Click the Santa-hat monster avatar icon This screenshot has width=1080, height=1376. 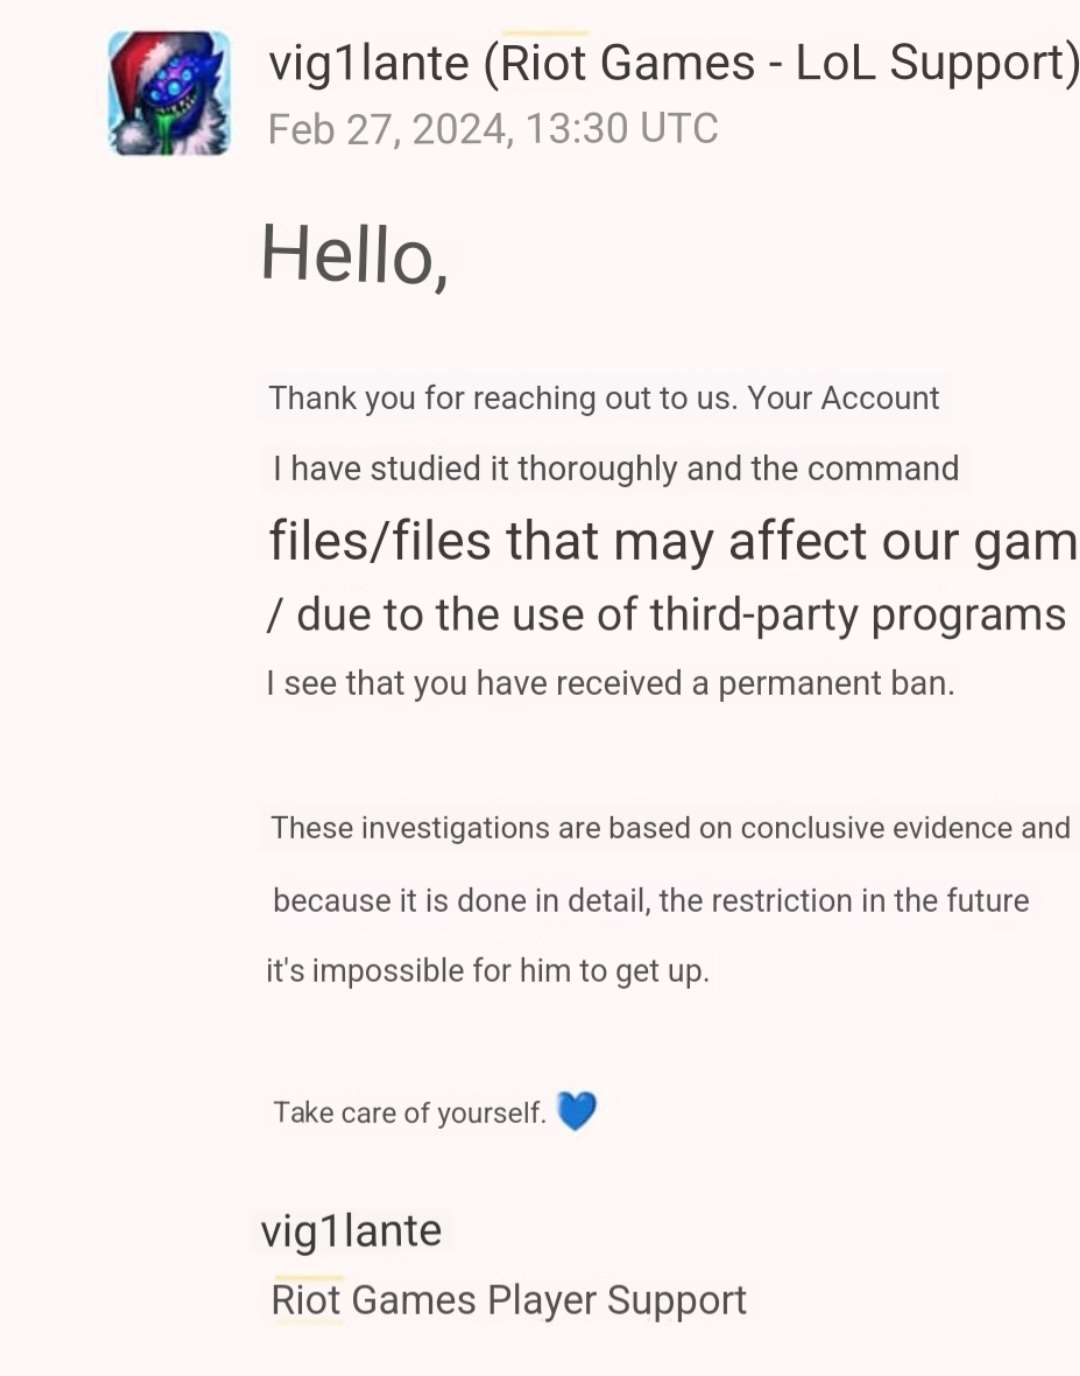tap(169, 93)
